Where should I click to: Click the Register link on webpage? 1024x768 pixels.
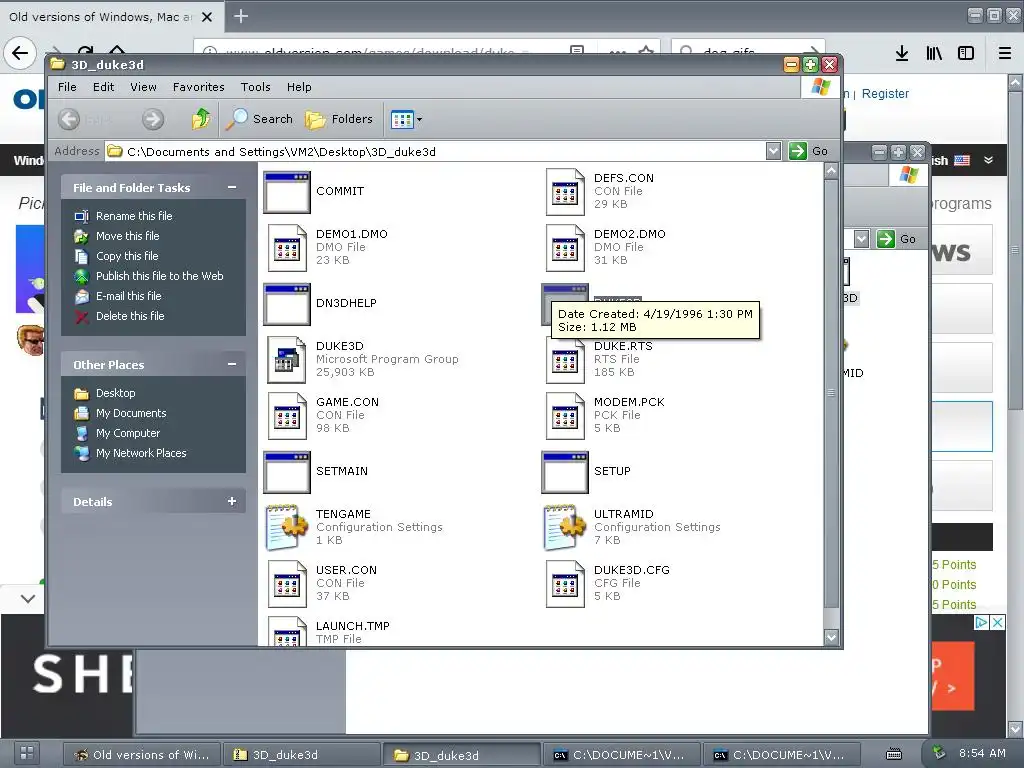tap(885, 93)
